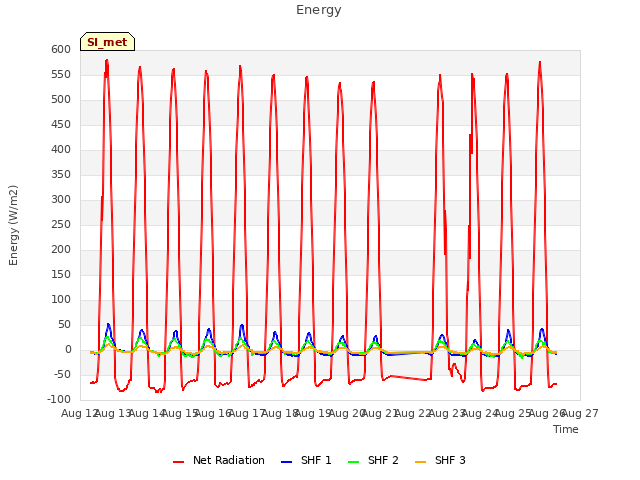Screen dimensions: 640x480
Task: Click the 450 y-axis tick label
Action: coord(61,124)
